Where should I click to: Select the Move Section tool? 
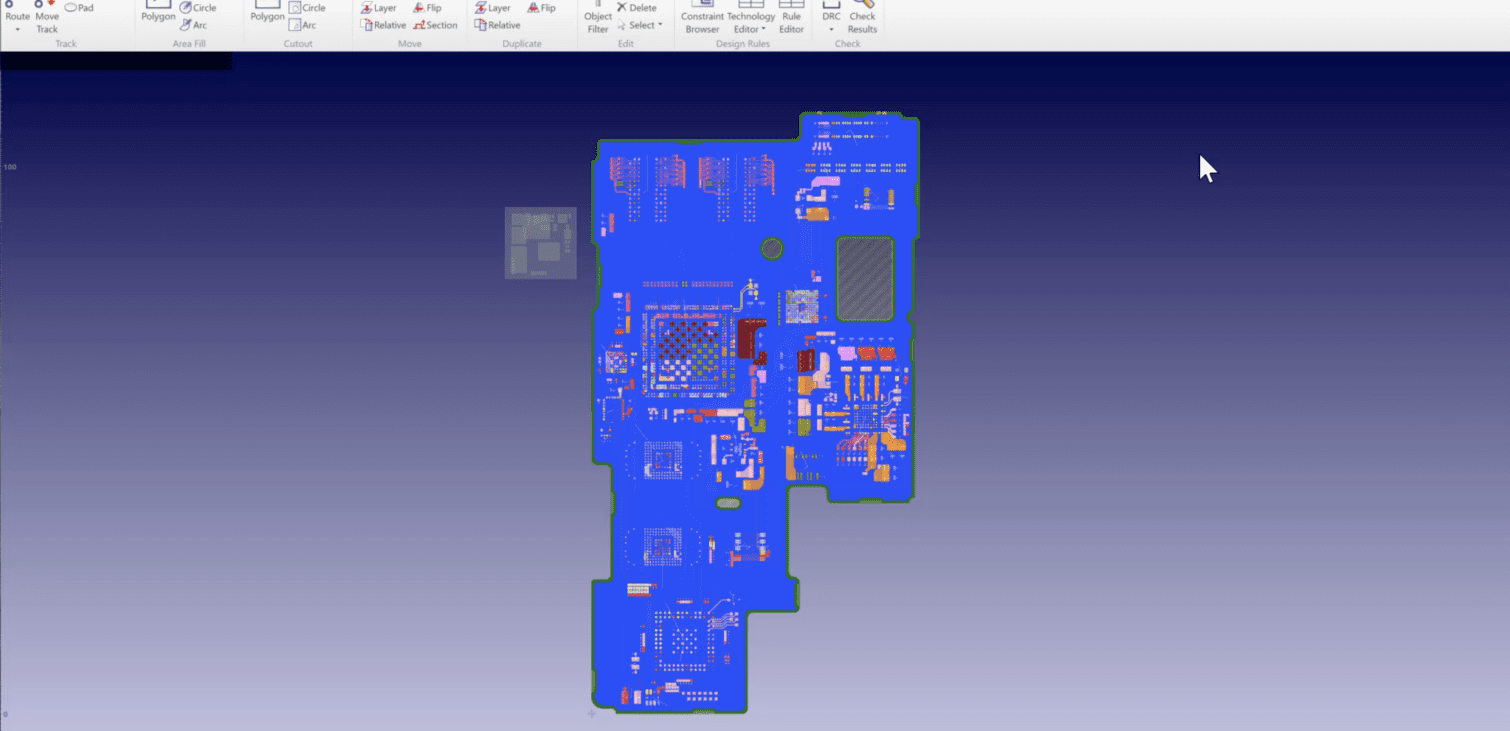coord(435,25)
